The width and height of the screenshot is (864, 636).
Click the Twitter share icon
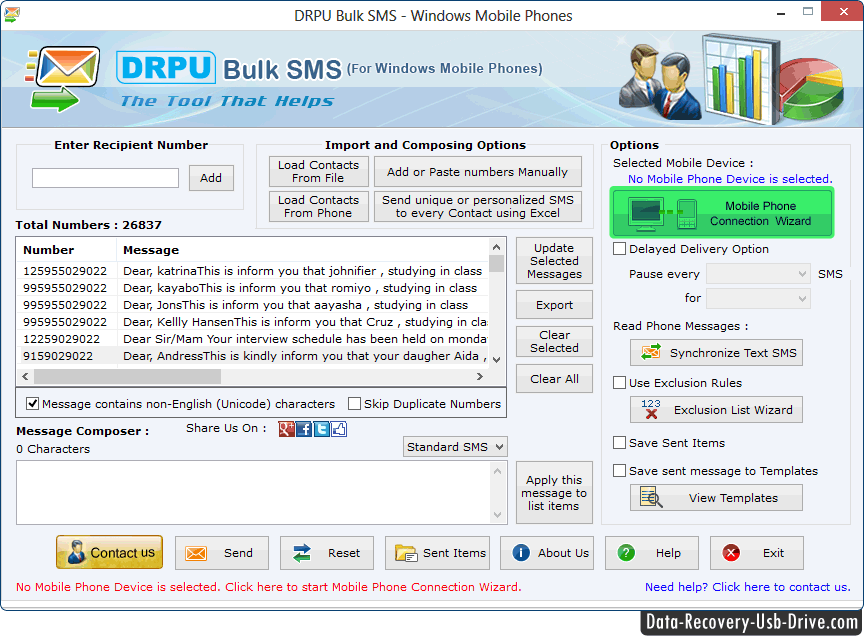pyautogui.click(x=321, y=429)
